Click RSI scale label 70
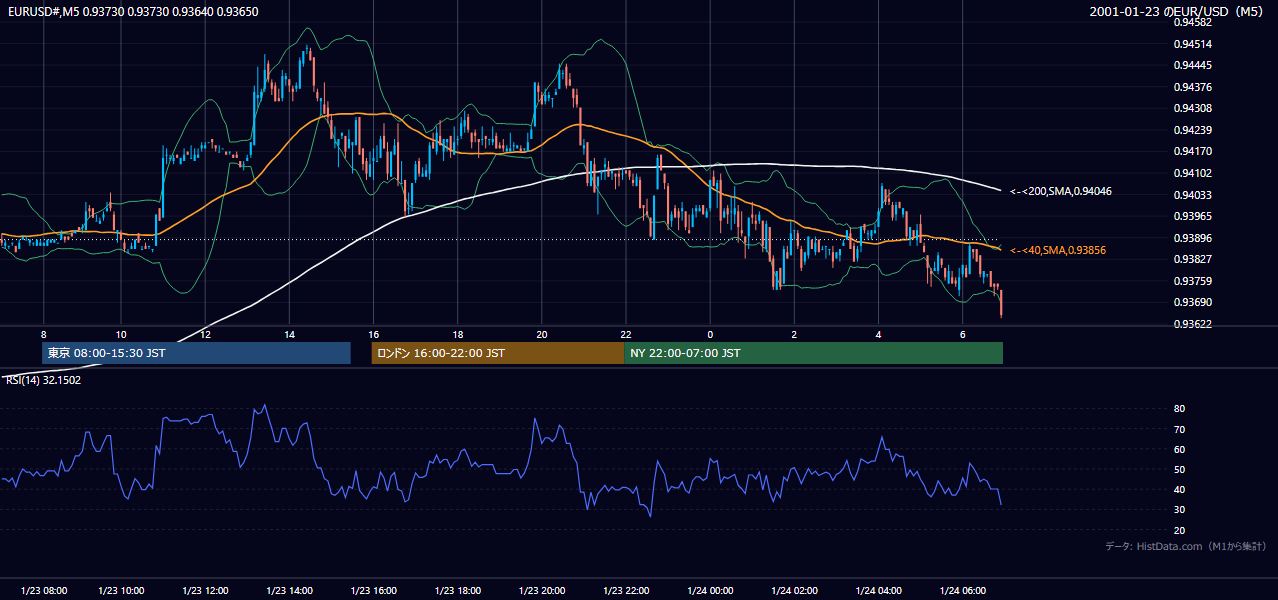 1180,429
